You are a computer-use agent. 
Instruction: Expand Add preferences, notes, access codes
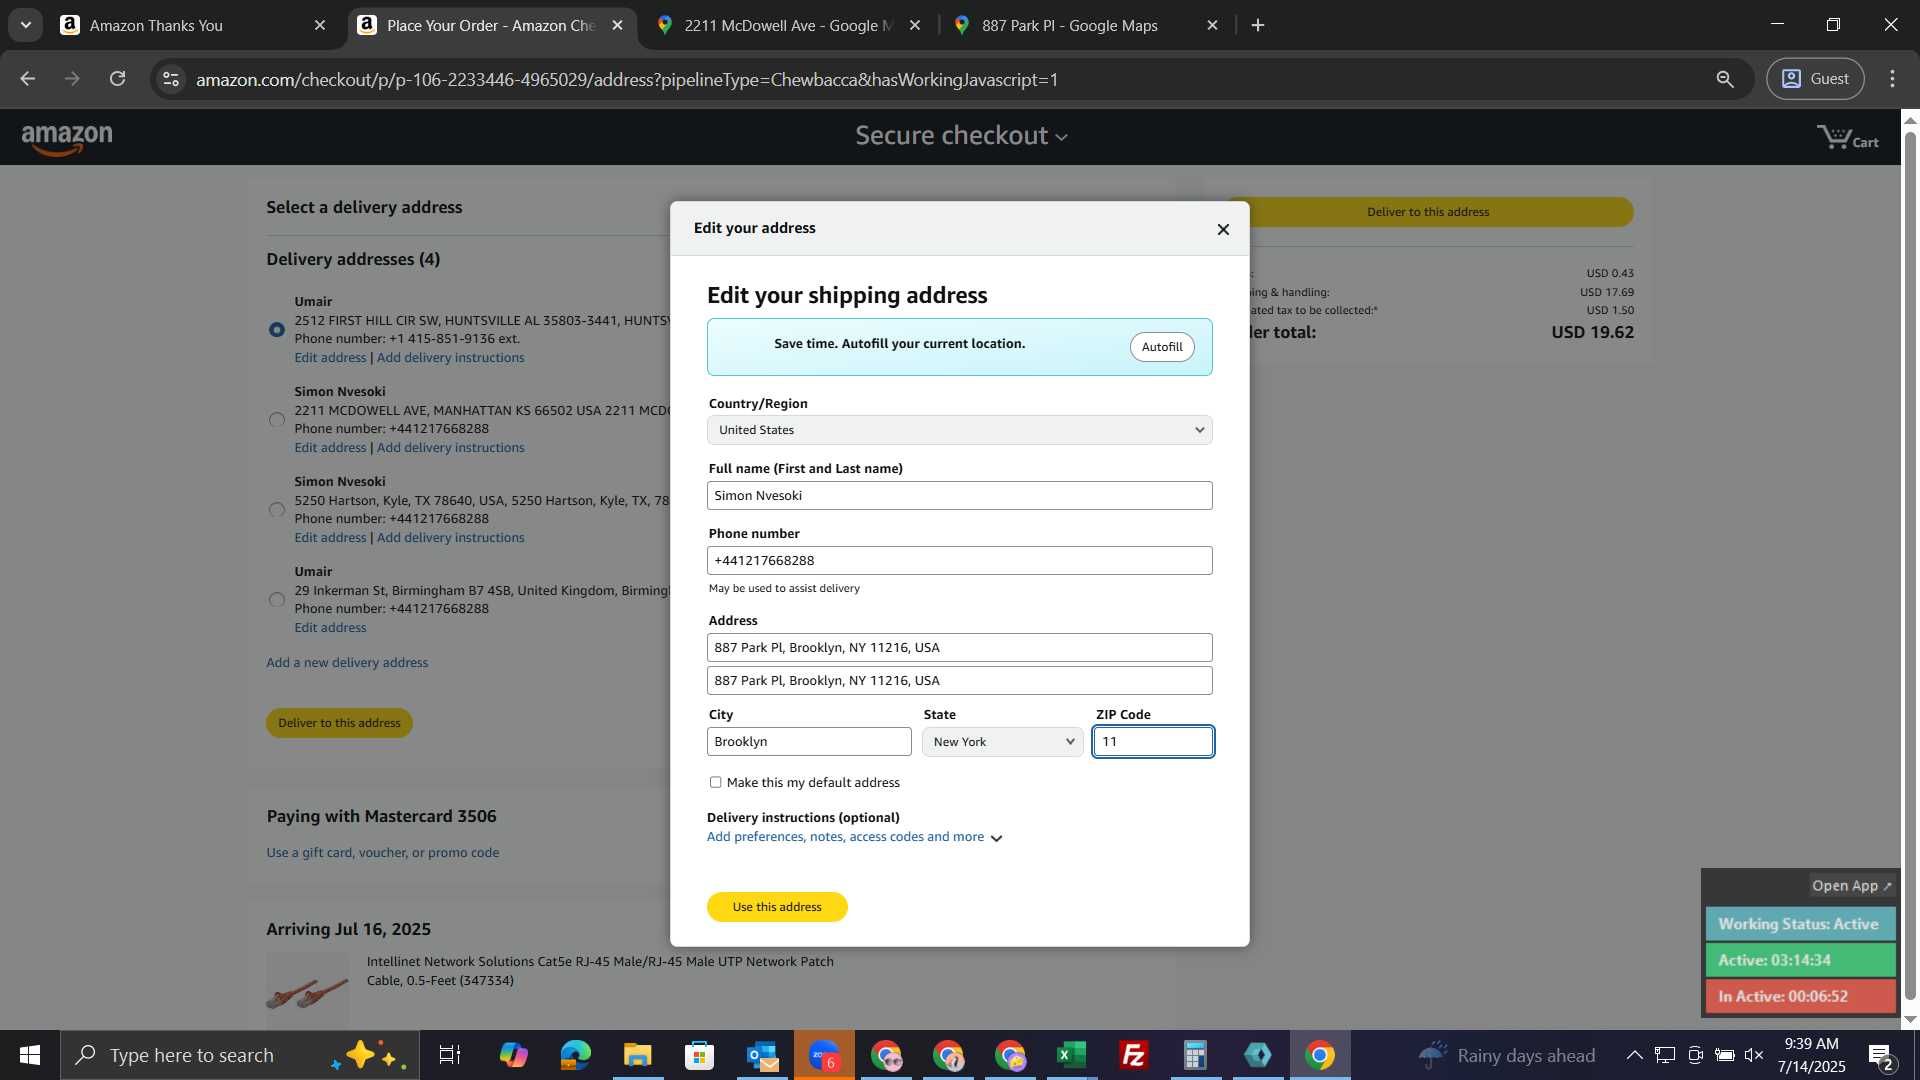pyautogui.click(x=855, y=837)
